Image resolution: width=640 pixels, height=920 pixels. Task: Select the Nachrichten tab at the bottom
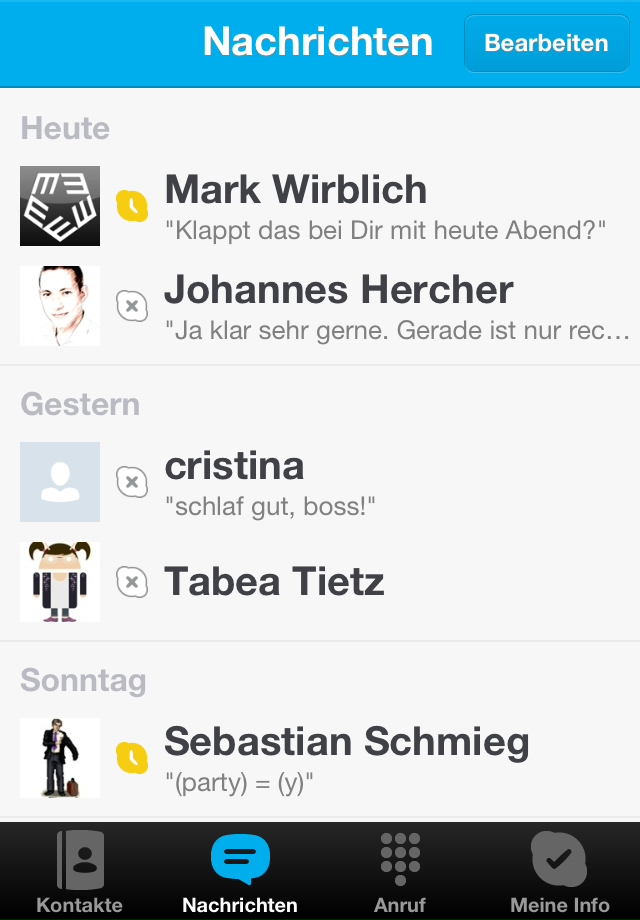[240, 872]
